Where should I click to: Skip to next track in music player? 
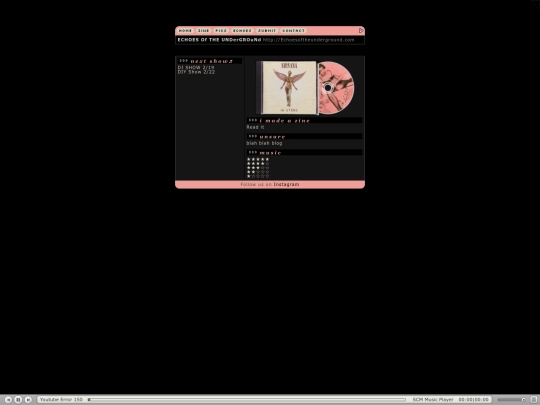[x=28, y=399]
